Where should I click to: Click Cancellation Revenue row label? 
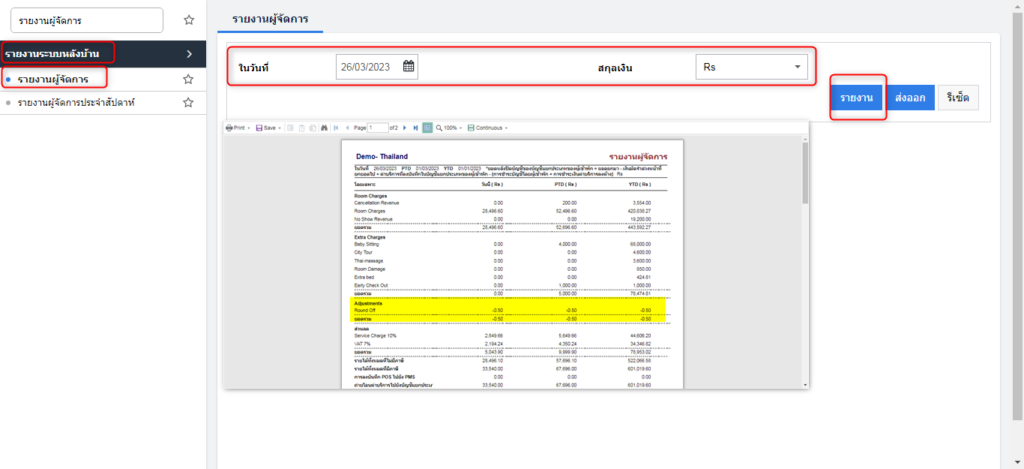pyautogui.click(x=376, y=202)
